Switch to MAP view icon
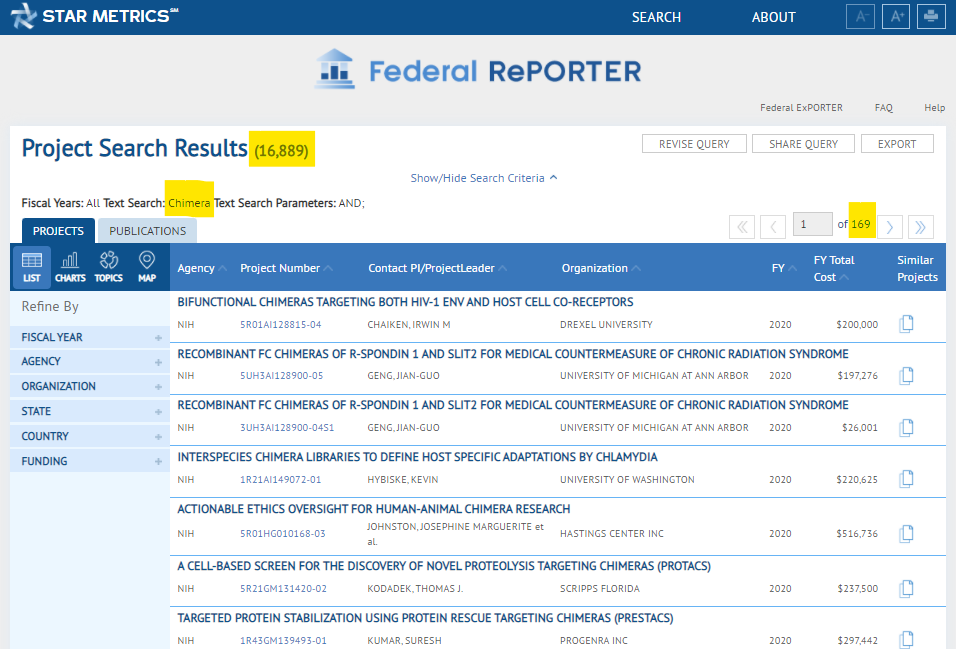The image size is (956, 649). (x=147, y=267)
